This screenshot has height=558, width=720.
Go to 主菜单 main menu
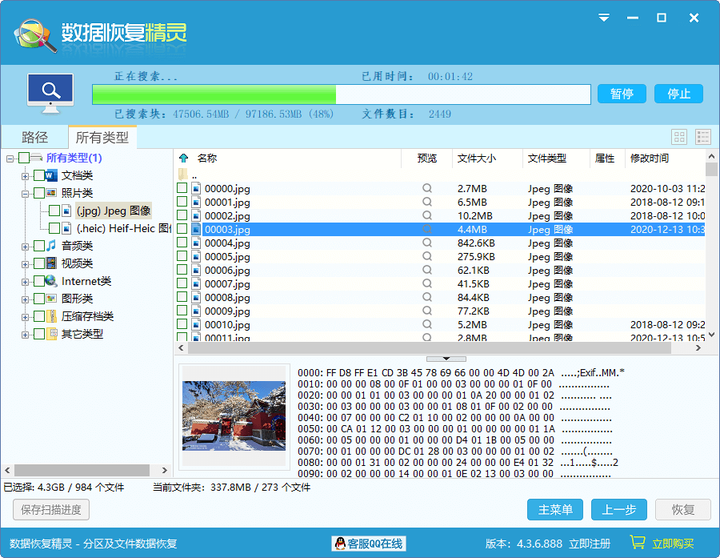tap(555, 509)
